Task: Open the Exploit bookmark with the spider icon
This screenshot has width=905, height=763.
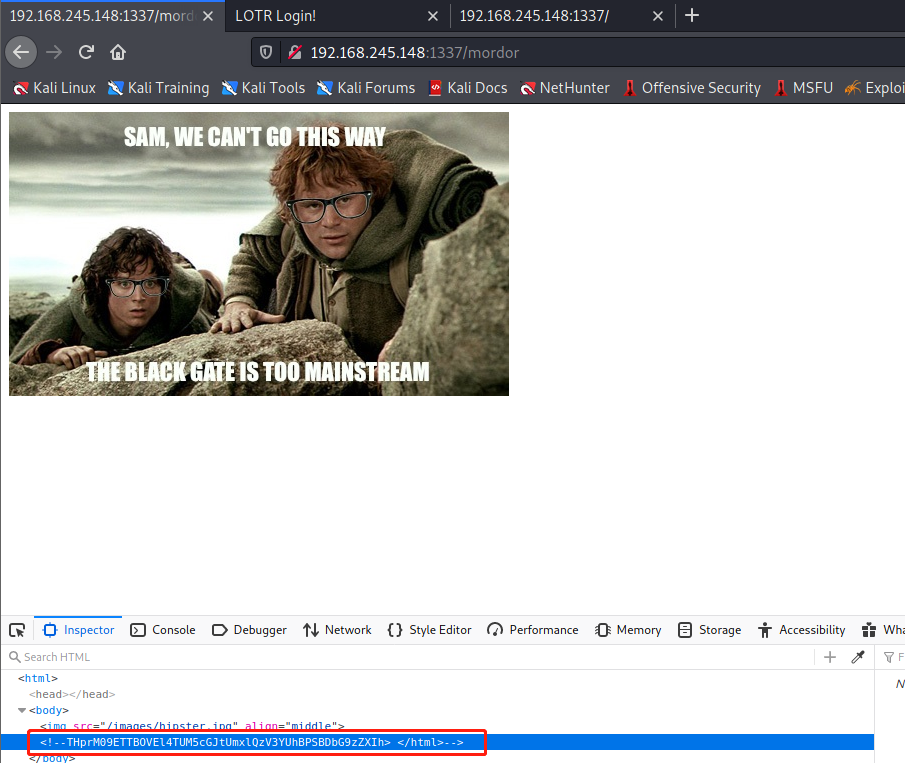Action: coord(874,88)
